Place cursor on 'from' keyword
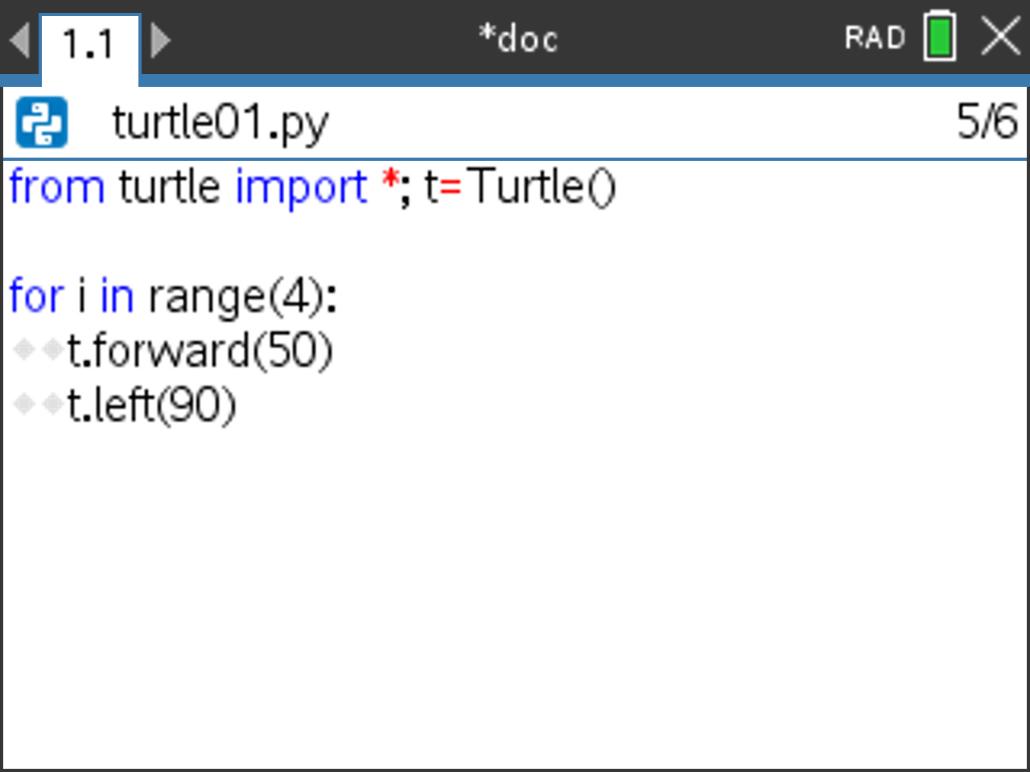 (56, 187)
